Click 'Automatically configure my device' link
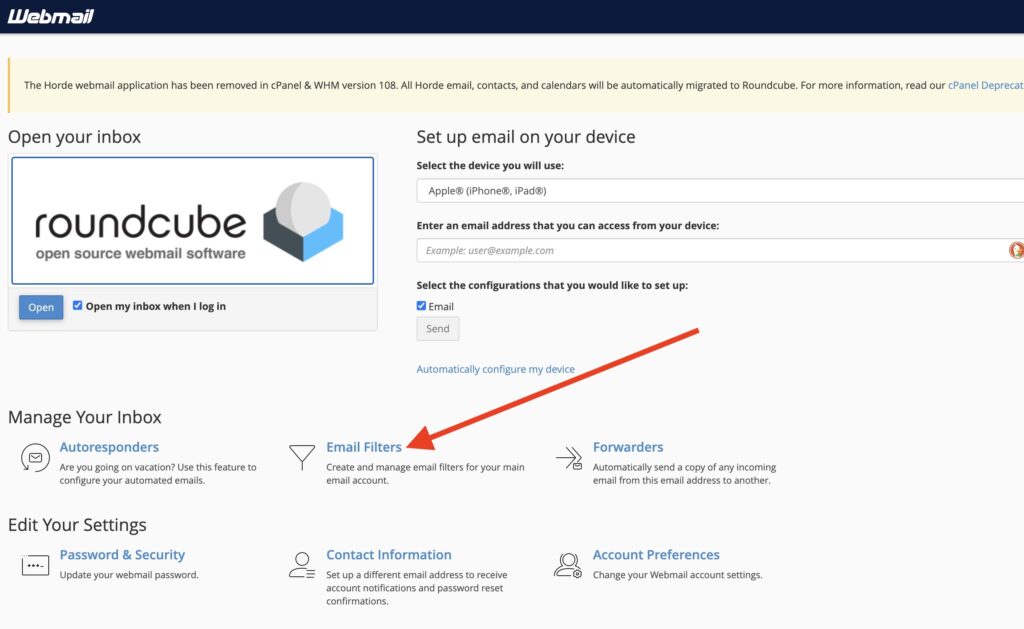Image resolution: width=1024 pixels, height=629 pixels. (495, 369)
